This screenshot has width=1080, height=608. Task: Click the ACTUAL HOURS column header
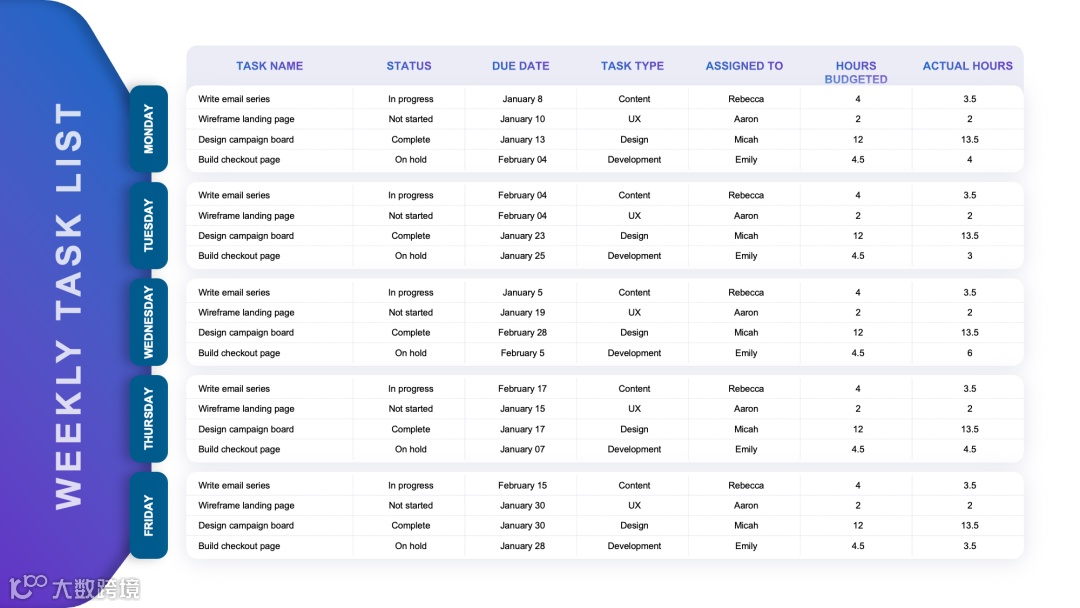tap(968, 66)
